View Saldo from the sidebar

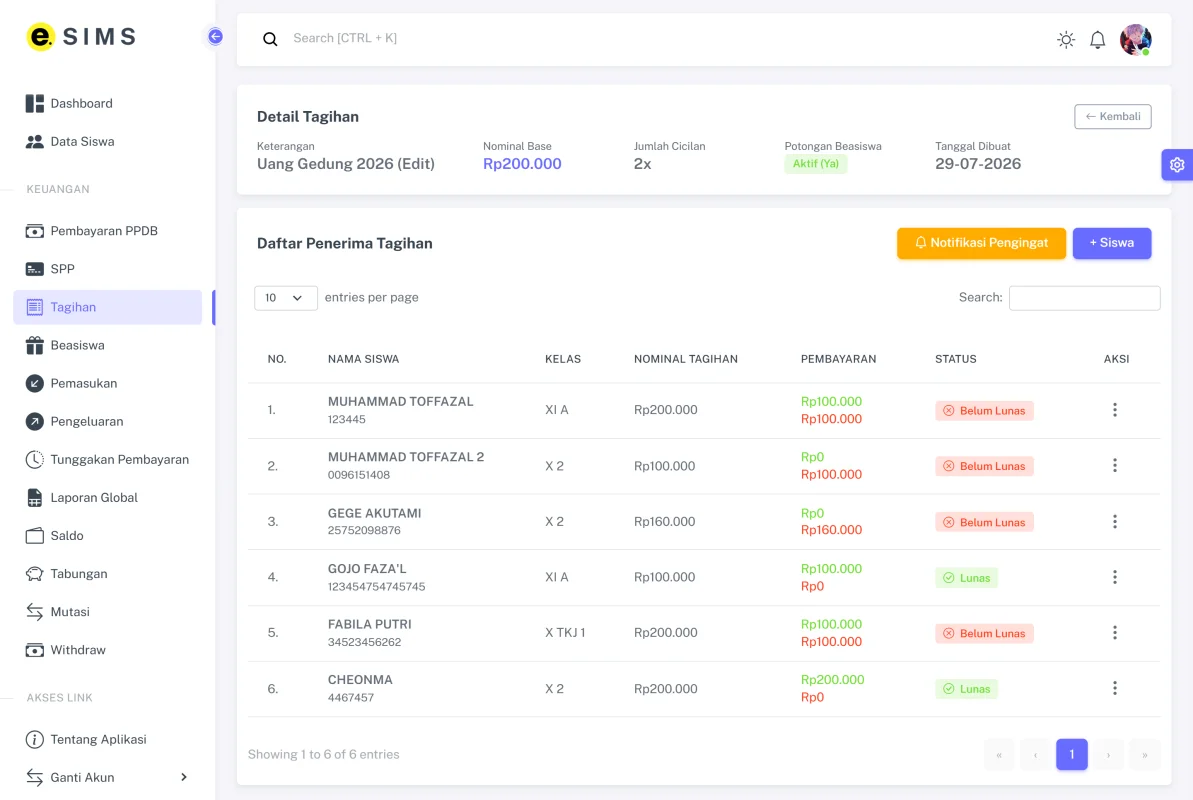tap(108, 535)
